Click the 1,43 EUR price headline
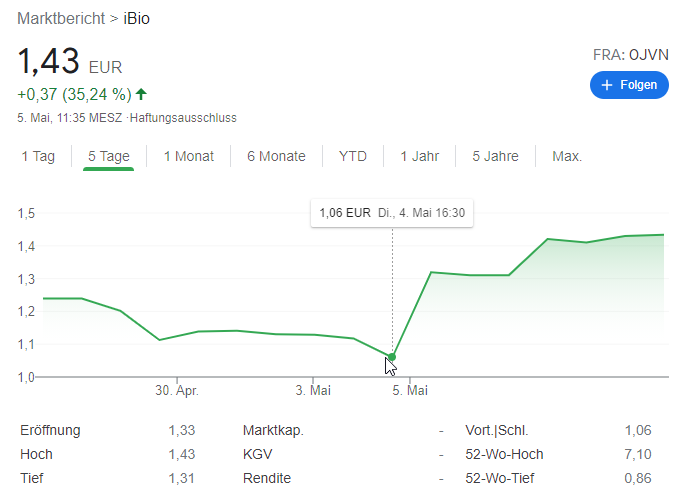The width and height of the screenshot is (679, 502). 70,62
